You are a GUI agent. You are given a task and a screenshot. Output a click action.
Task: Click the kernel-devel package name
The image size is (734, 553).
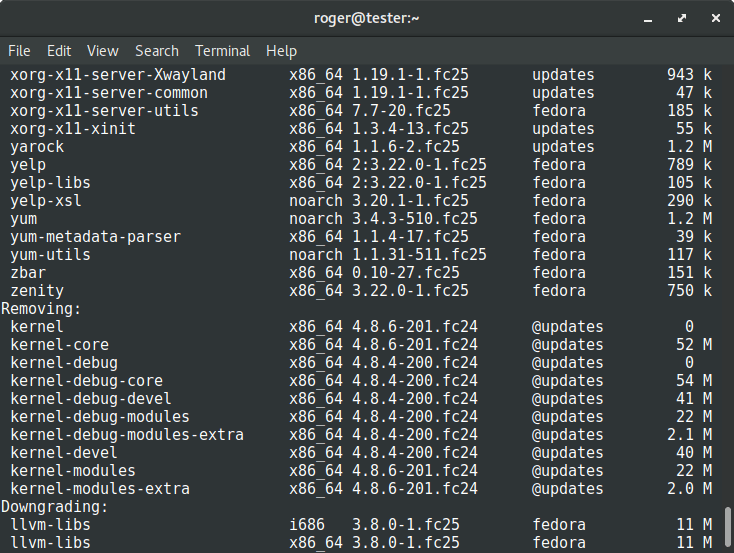point(64,453)
